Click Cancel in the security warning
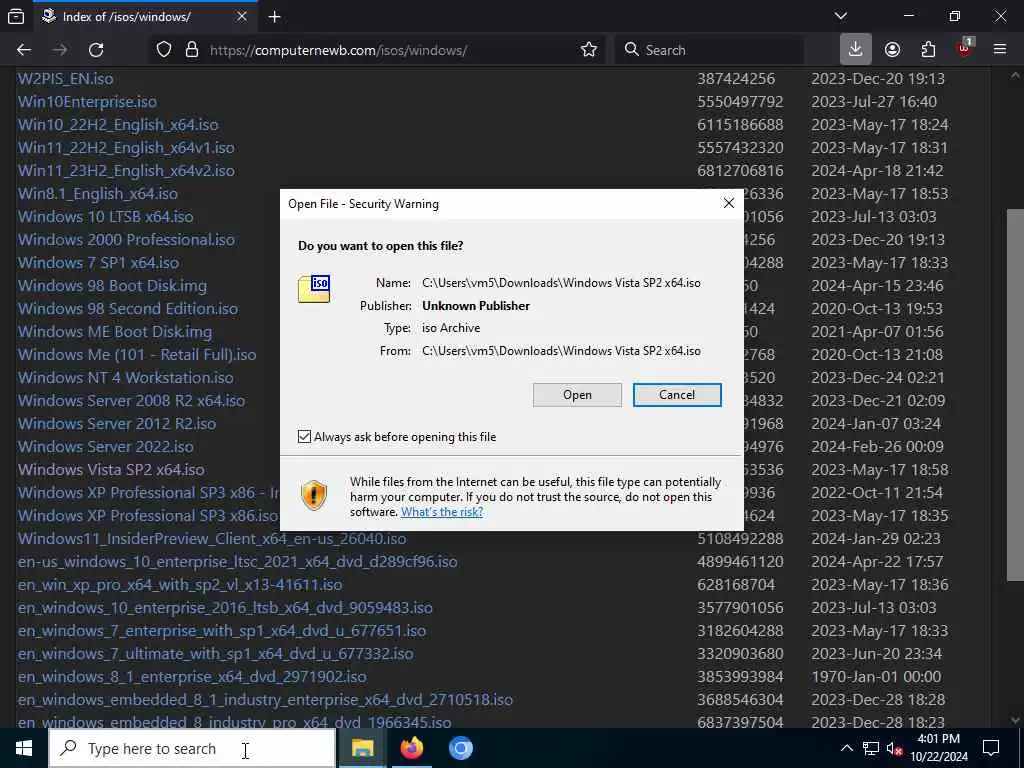Screen dimensions: 1024x768 point(677,394)
